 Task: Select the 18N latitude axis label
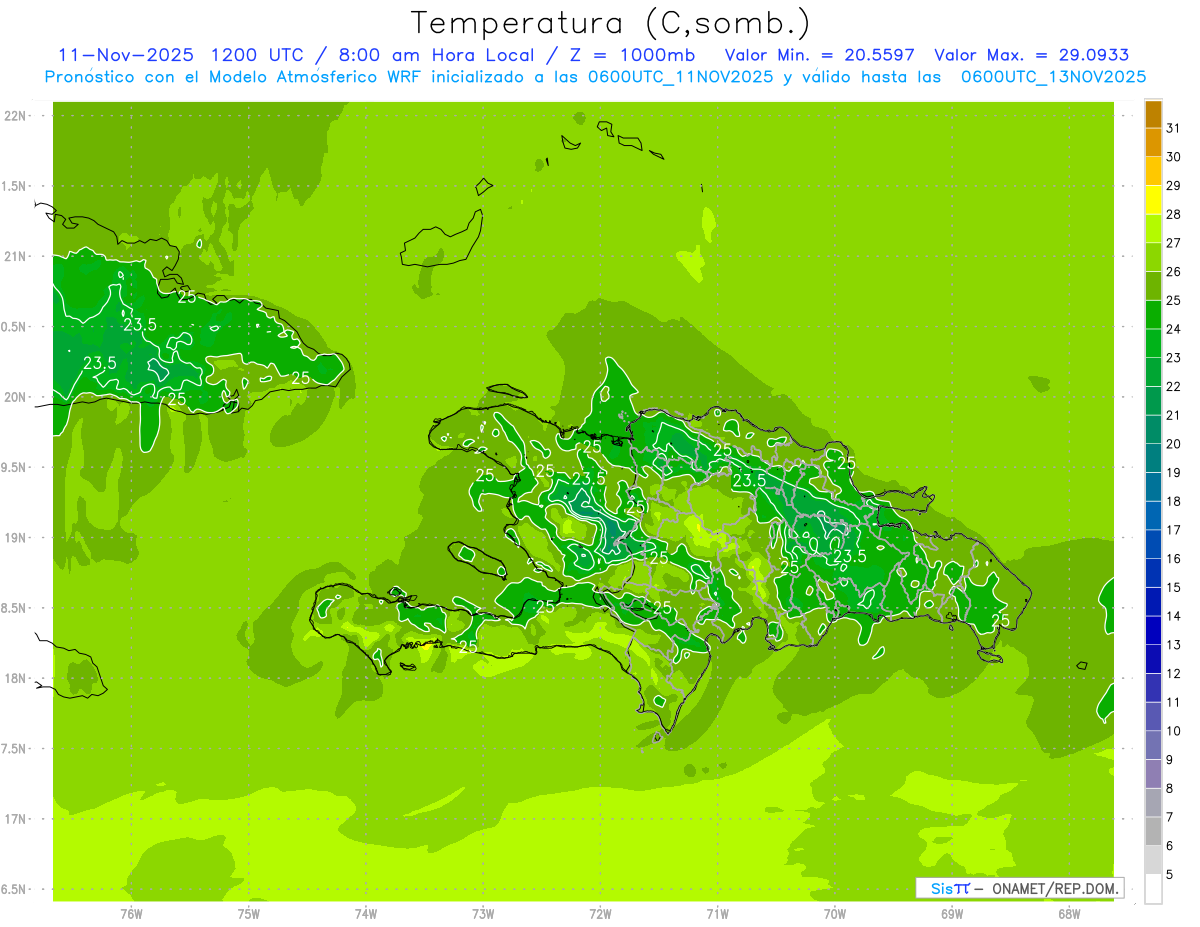click(15, 679)
